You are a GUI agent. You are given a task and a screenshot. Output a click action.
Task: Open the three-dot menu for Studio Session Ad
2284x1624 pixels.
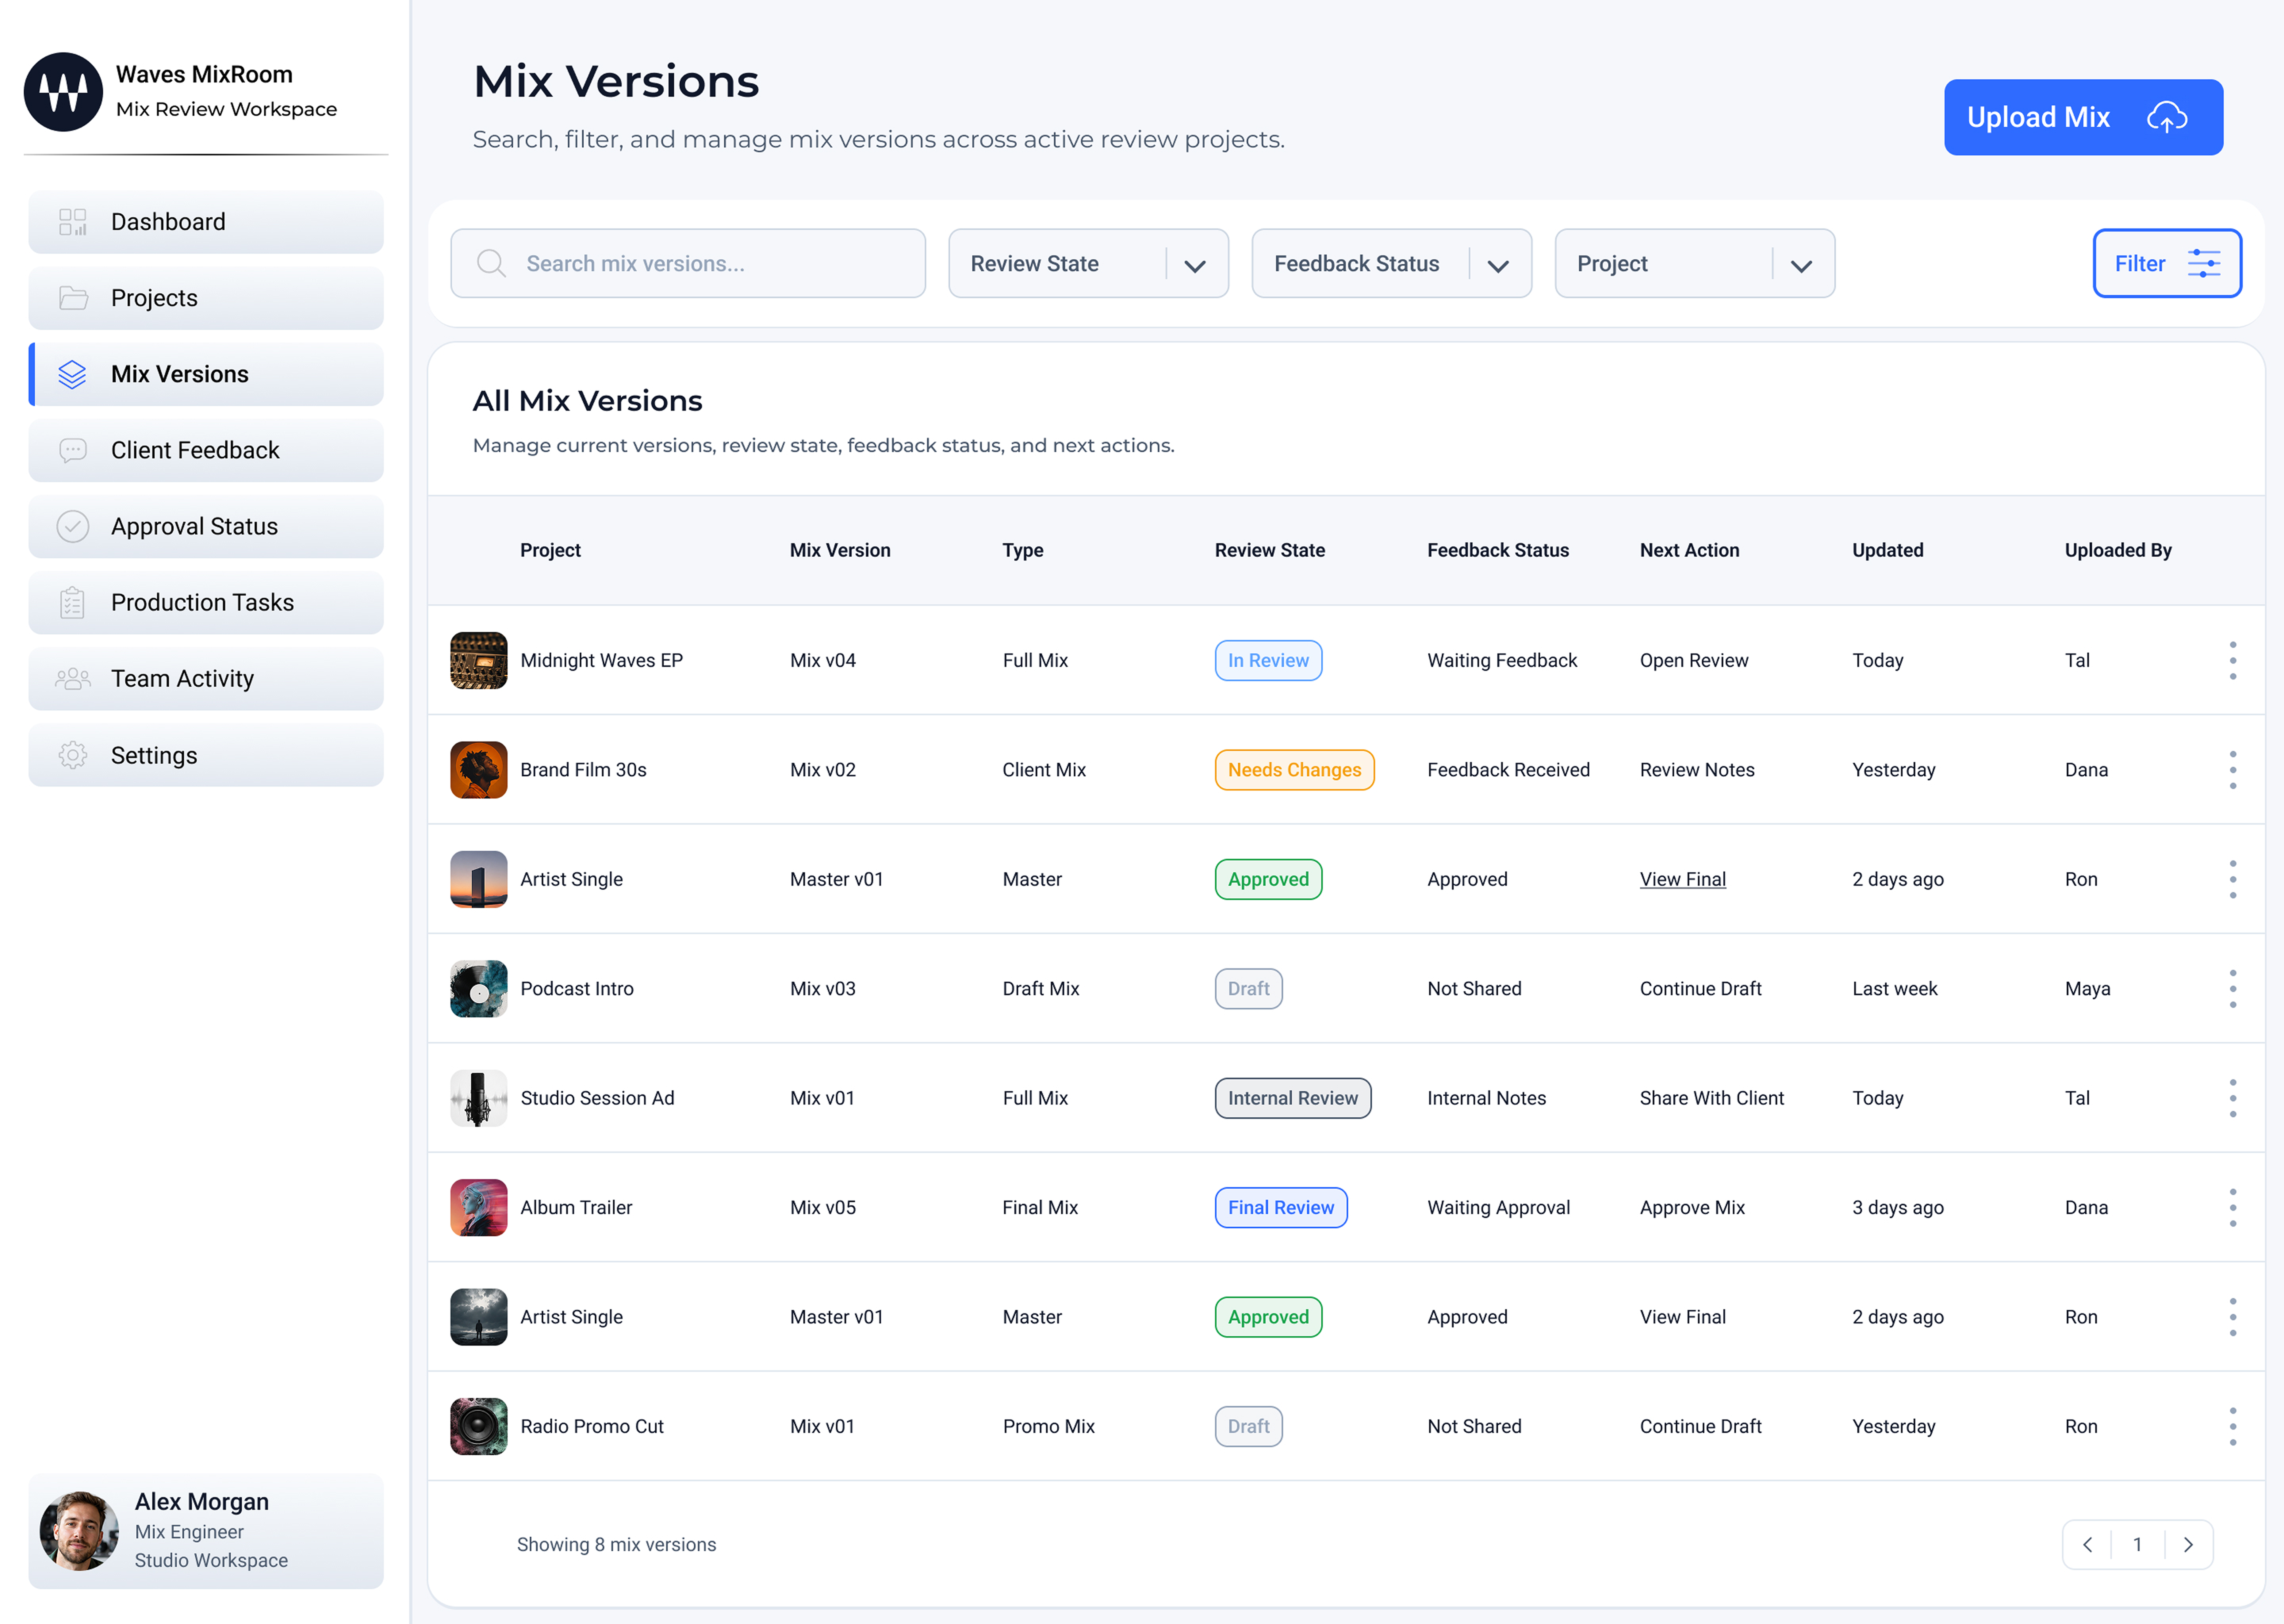point(2232,1098)
